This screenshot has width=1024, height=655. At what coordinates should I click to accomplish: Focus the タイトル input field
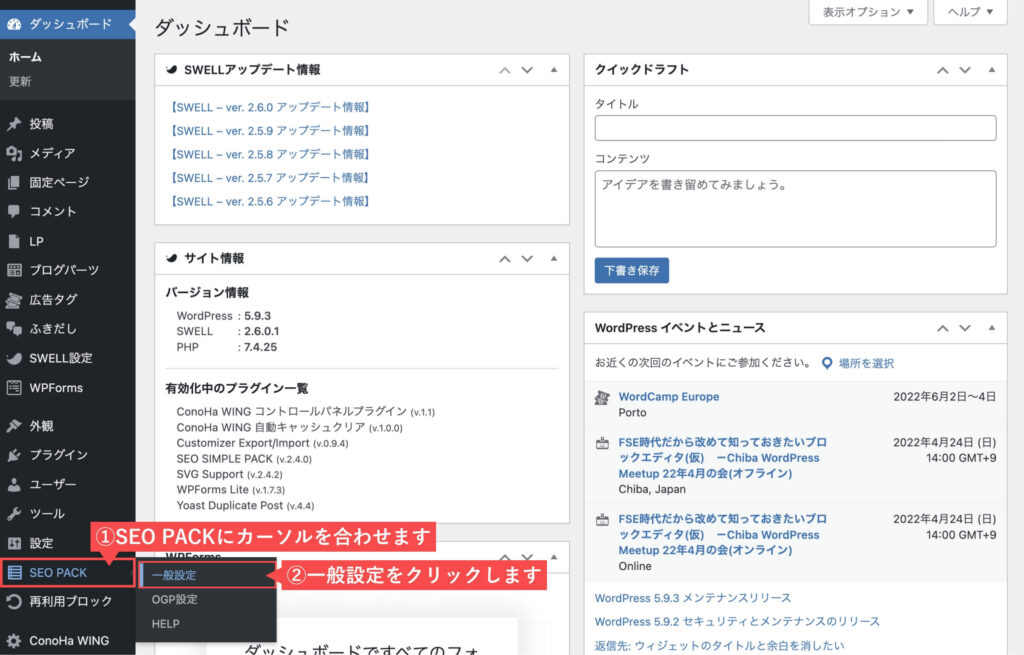pyautogui.click(x=795, y=128)
